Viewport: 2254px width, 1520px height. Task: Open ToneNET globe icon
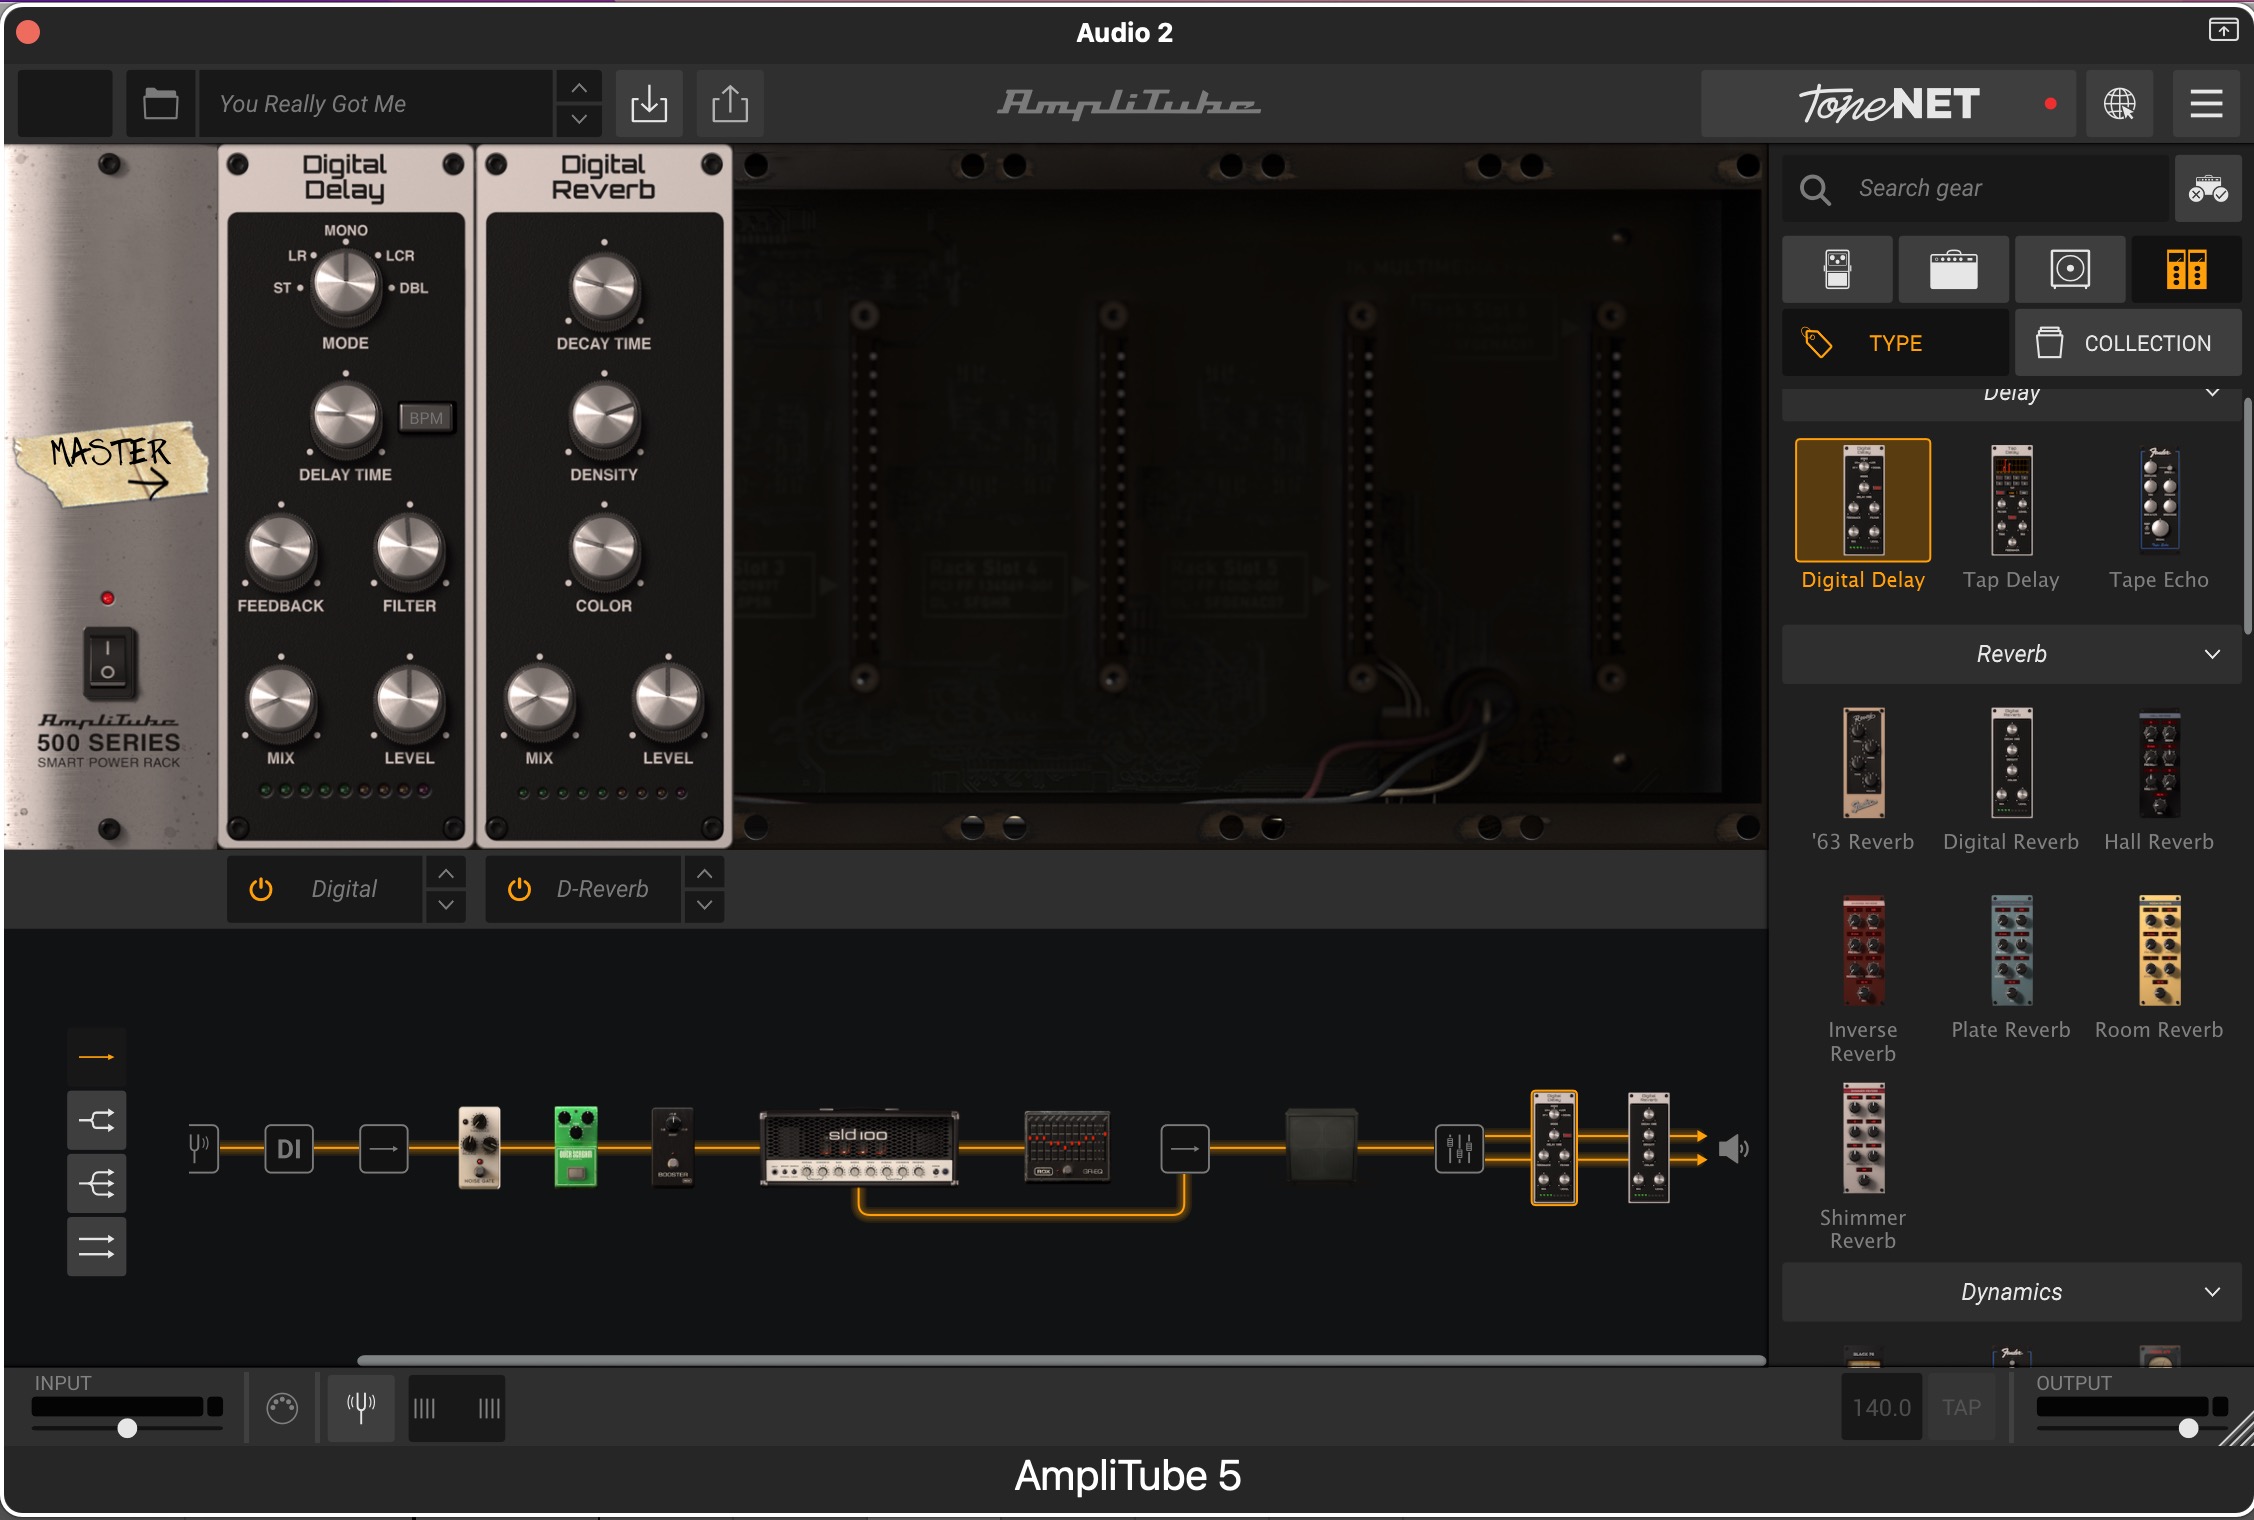2119,103
